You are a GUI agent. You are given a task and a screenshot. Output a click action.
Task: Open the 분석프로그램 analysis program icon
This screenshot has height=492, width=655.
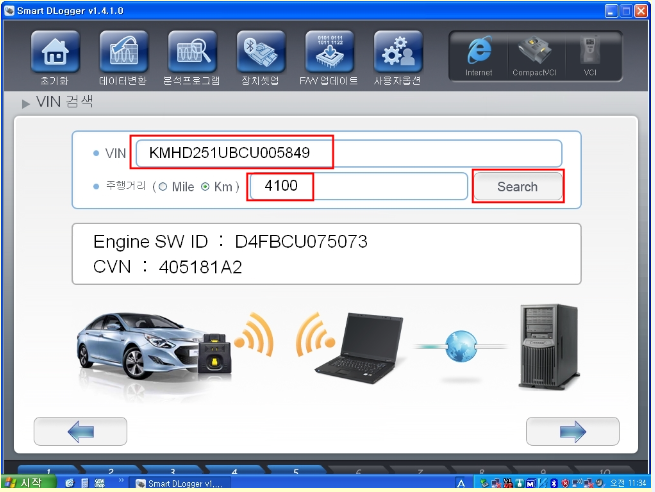coord(192,51)
